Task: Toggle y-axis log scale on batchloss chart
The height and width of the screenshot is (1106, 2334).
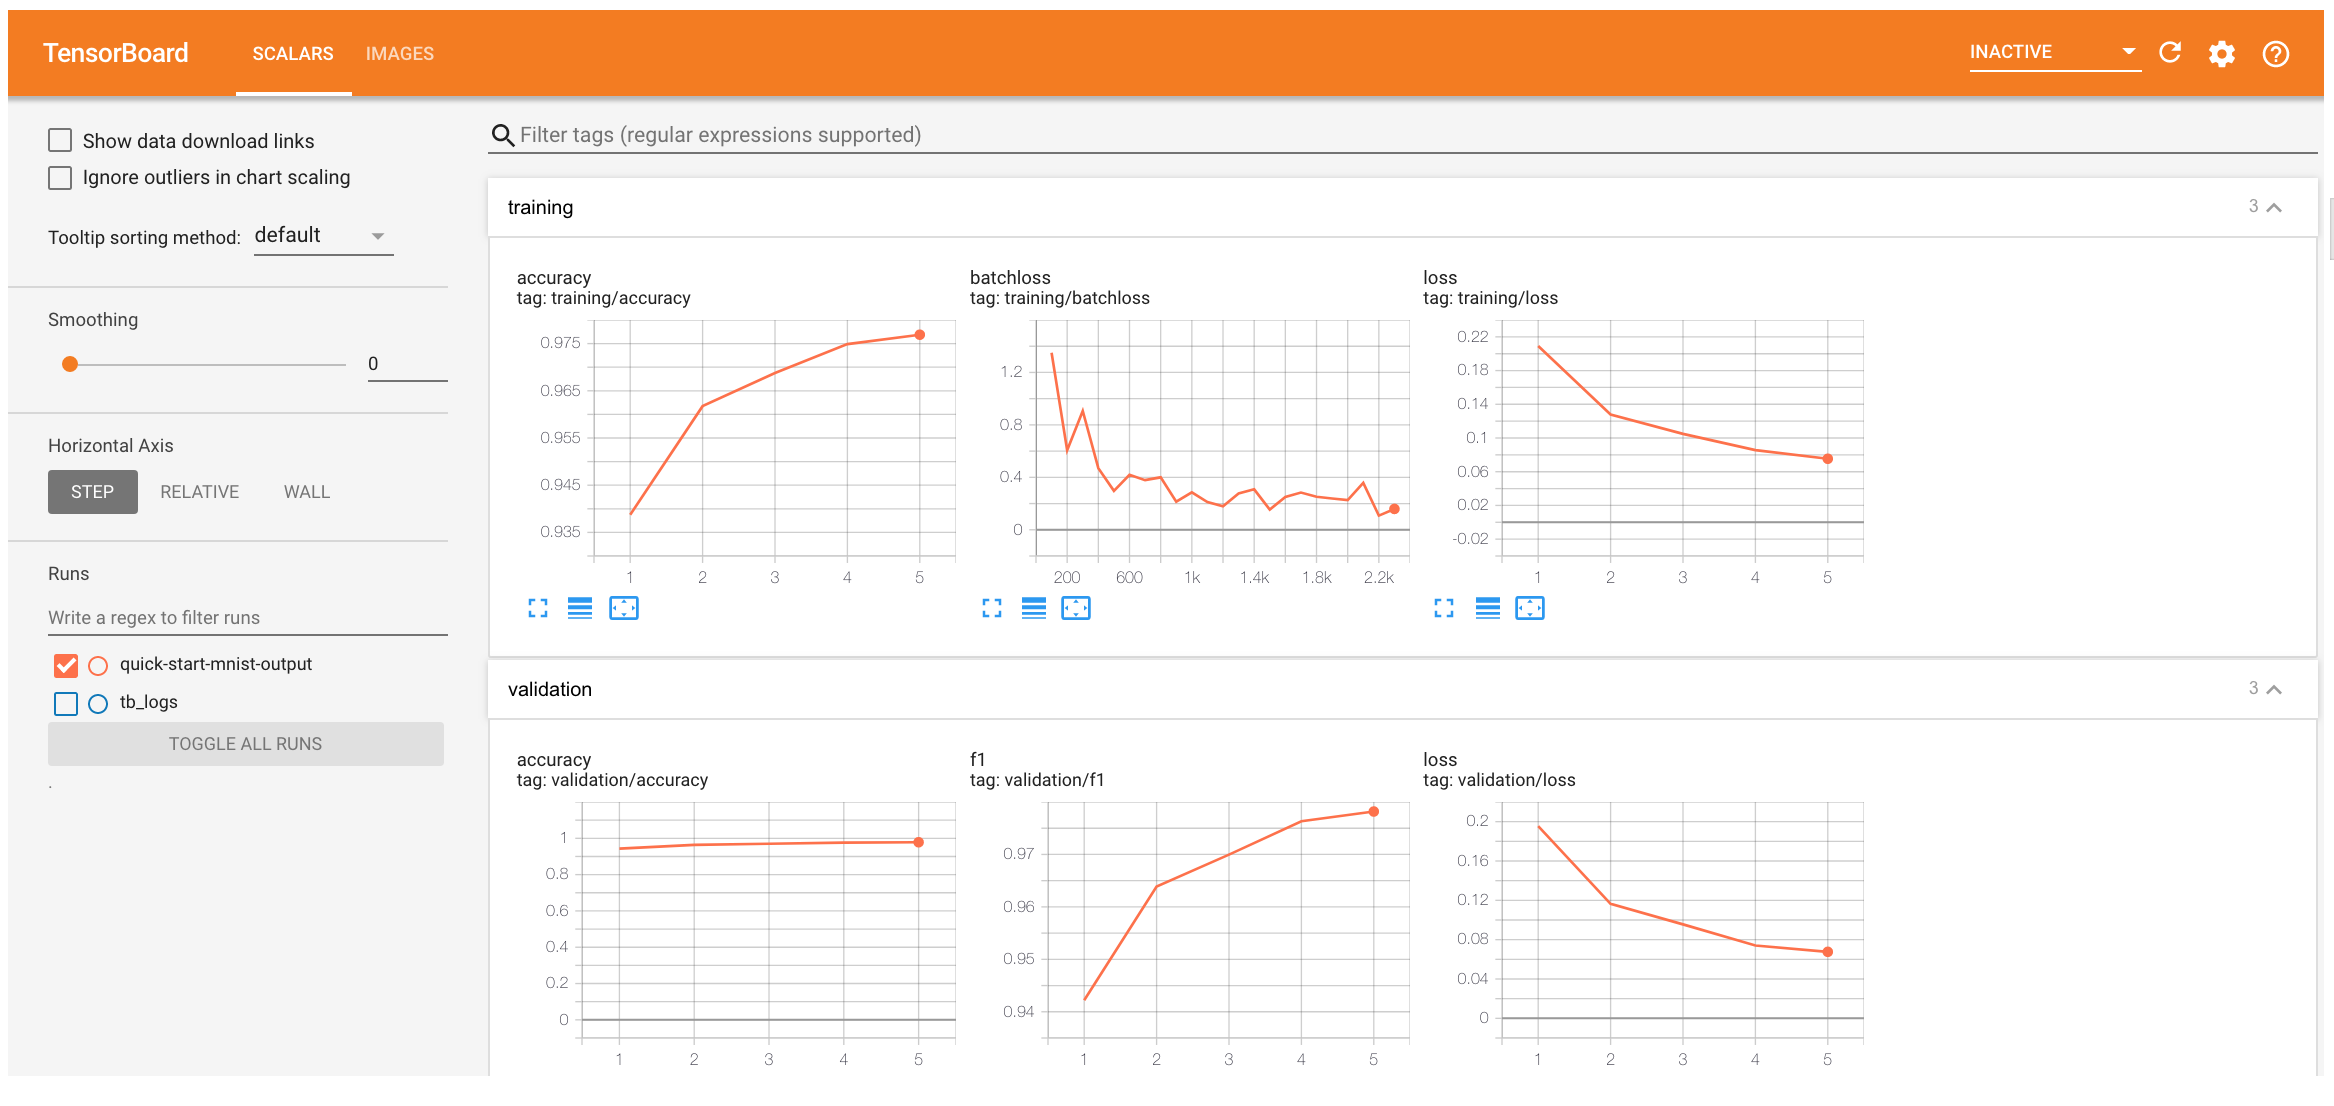Action: coord(1033,608)
